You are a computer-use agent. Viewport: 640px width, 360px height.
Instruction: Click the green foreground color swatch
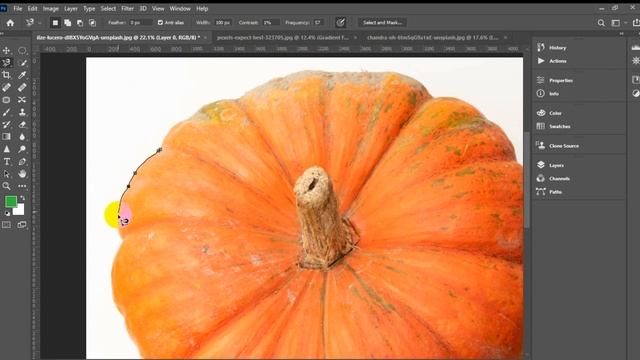10,201
